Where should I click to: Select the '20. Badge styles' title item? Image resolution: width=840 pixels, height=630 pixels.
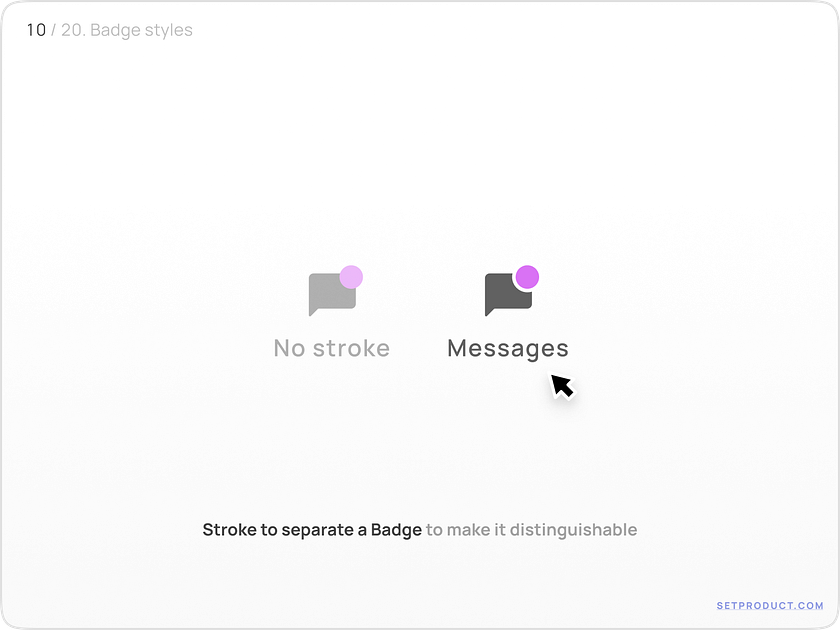tap(130, 30)
